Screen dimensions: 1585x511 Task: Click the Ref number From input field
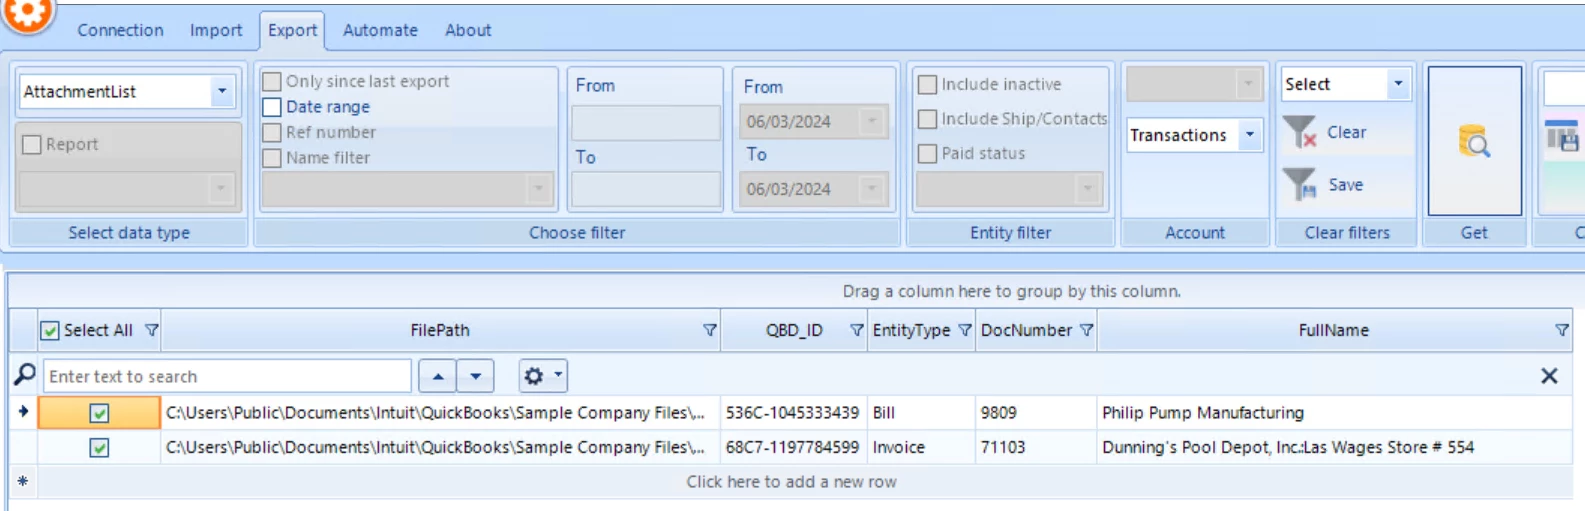[646, 122]
